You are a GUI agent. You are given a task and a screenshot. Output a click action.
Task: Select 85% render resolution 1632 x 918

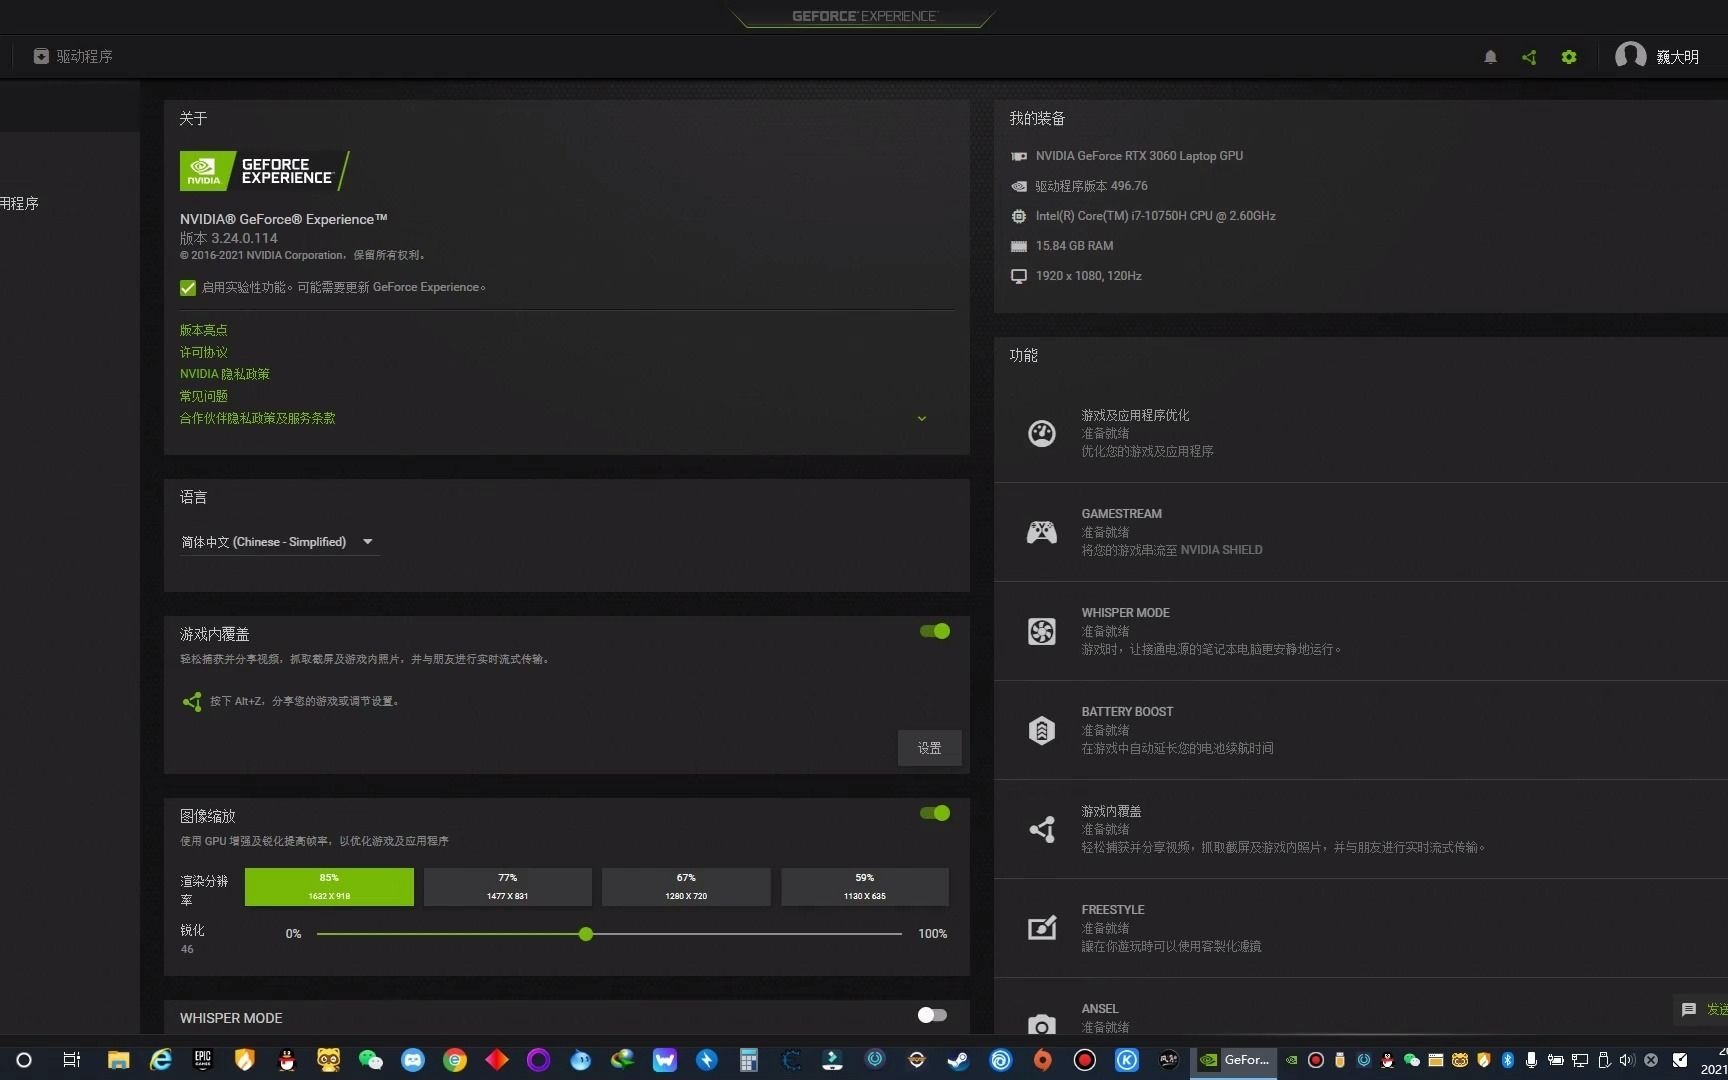tap(329, 887)
